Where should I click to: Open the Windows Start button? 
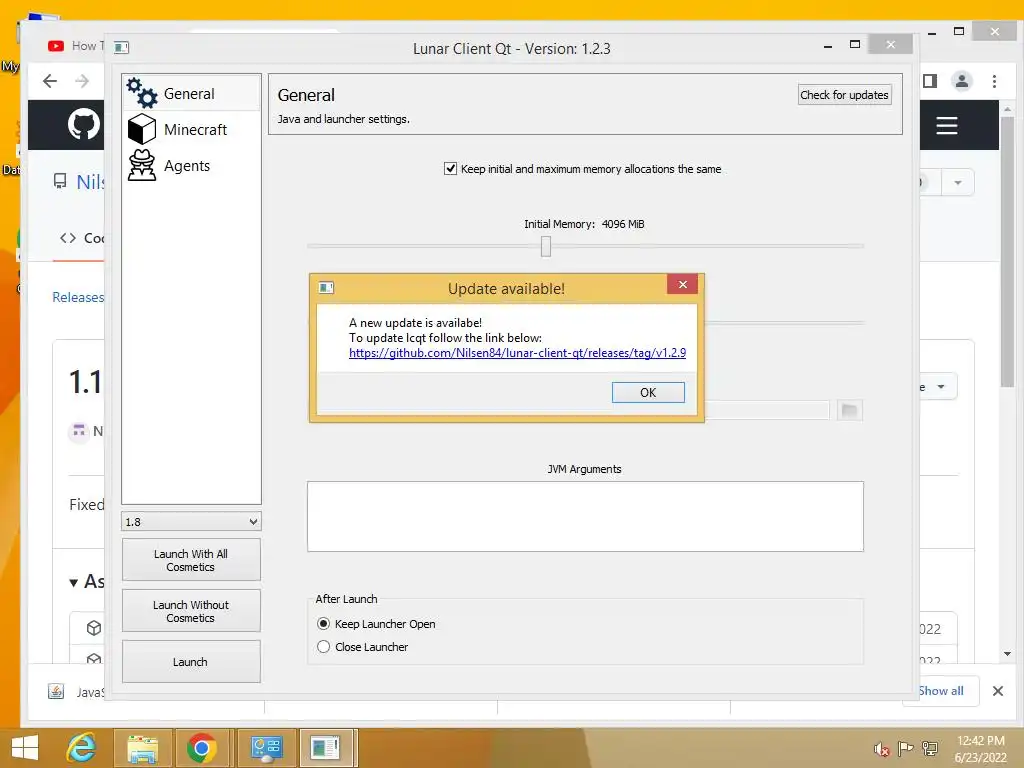pos(25,748)
